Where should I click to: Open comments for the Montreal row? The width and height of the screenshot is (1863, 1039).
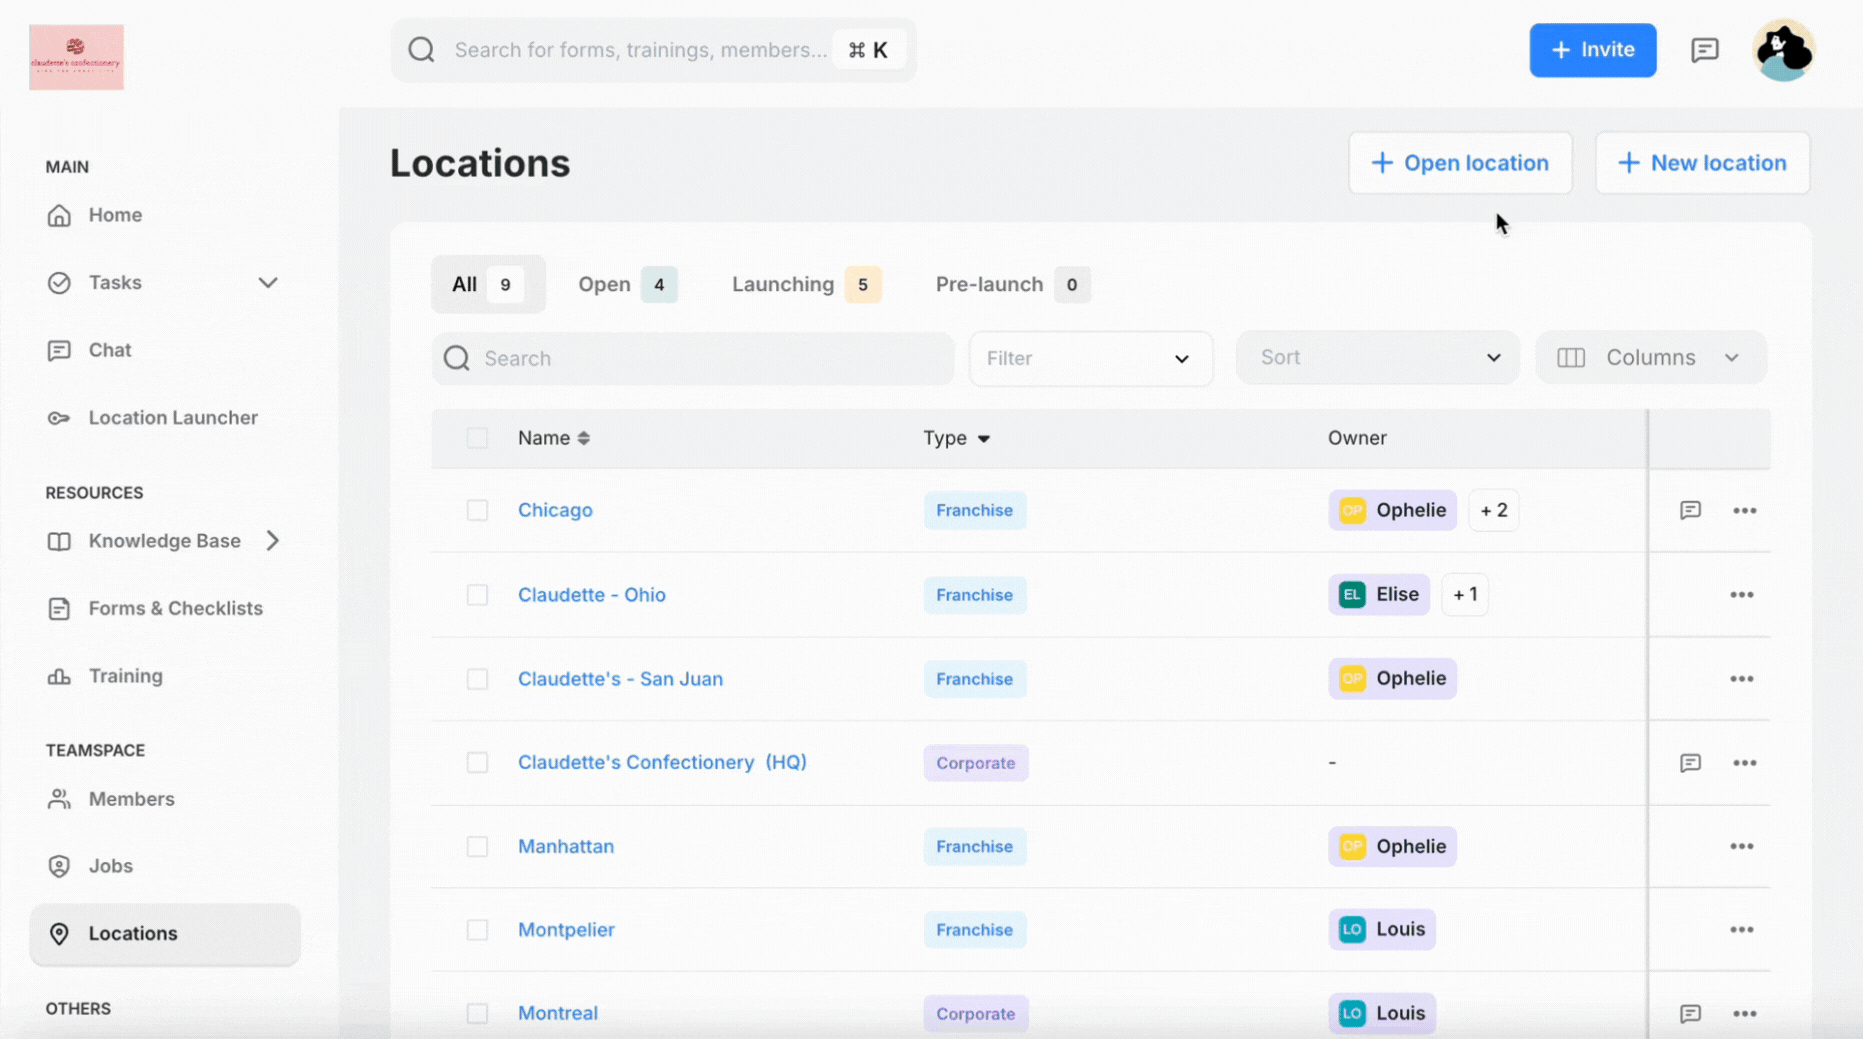point(1690,1014)
